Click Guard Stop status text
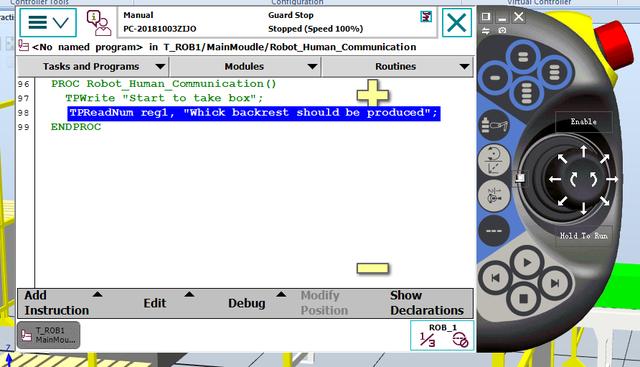Viewport: 640px width, 367px height. [291, 16]
